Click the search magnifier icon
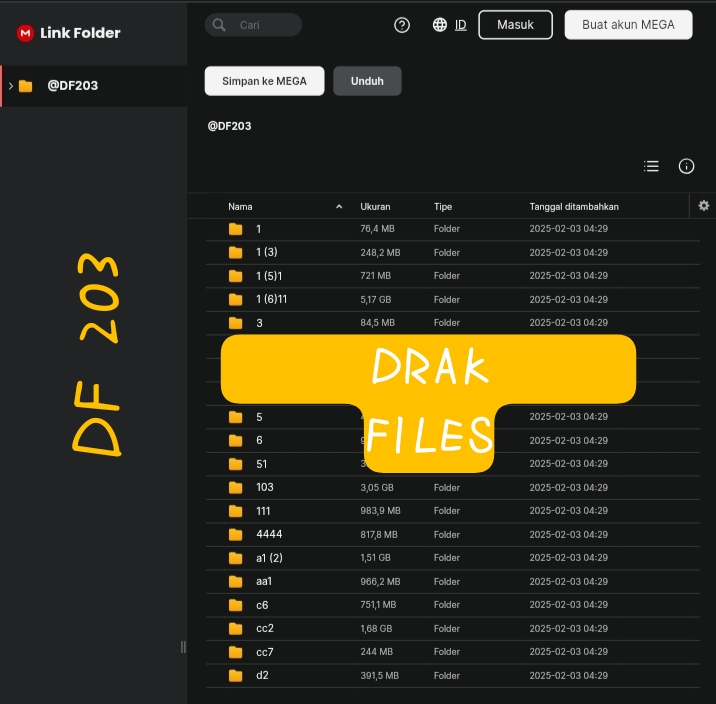Image resolution: width=716 pixels, height=704 pixels. 219,25
